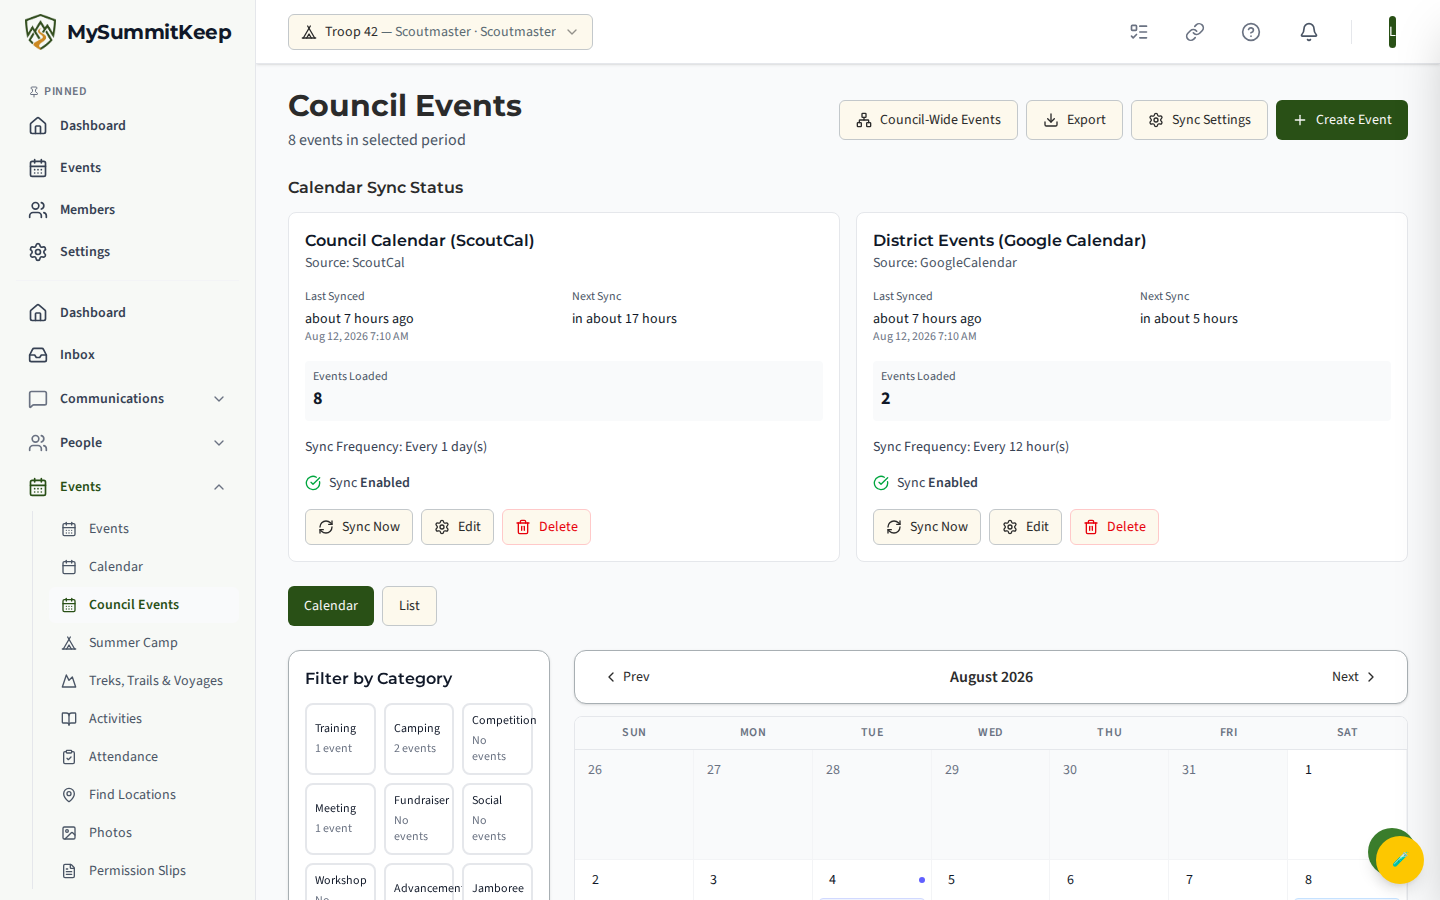This screenshot has width=1440, height=900.
Task: Sync Now for Council Calendar (ScoutCal)
Action: [359, 527]
